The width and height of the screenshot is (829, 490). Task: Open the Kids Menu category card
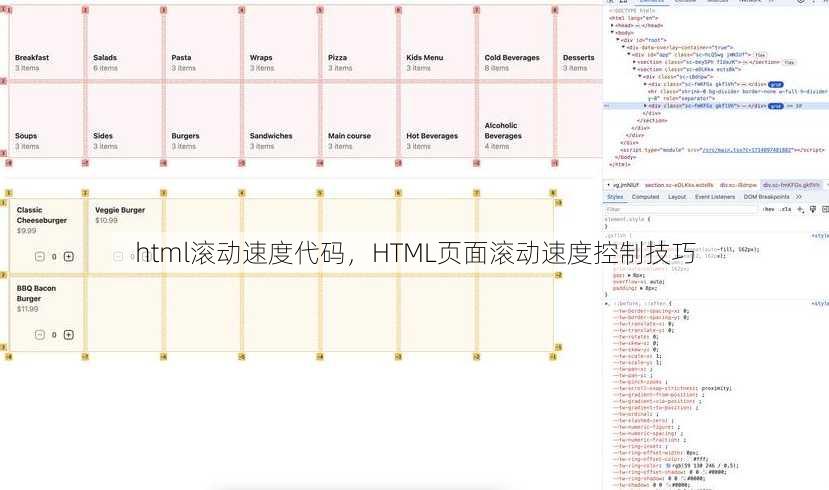(x=437, y=43)
